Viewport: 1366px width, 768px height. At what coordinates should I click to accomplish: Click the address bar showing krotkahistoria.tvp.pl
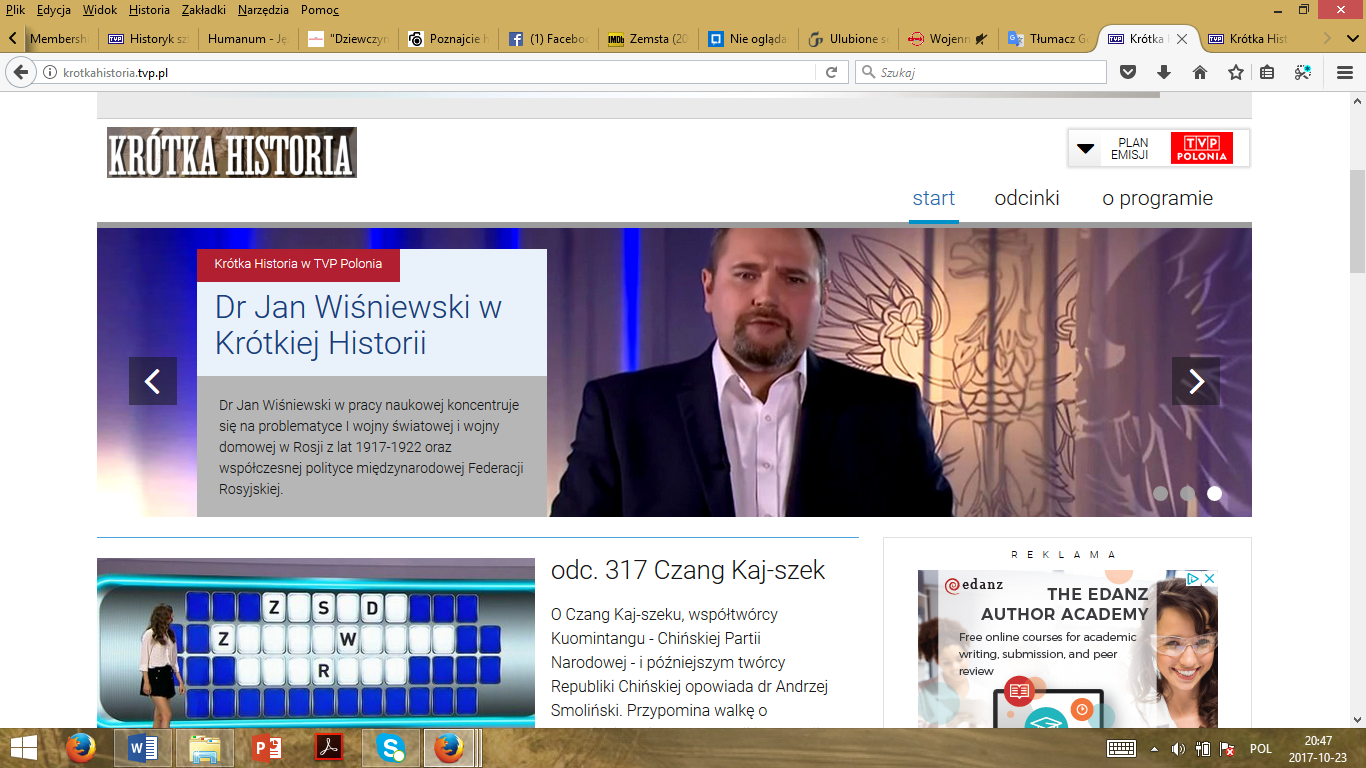[438, 72]
